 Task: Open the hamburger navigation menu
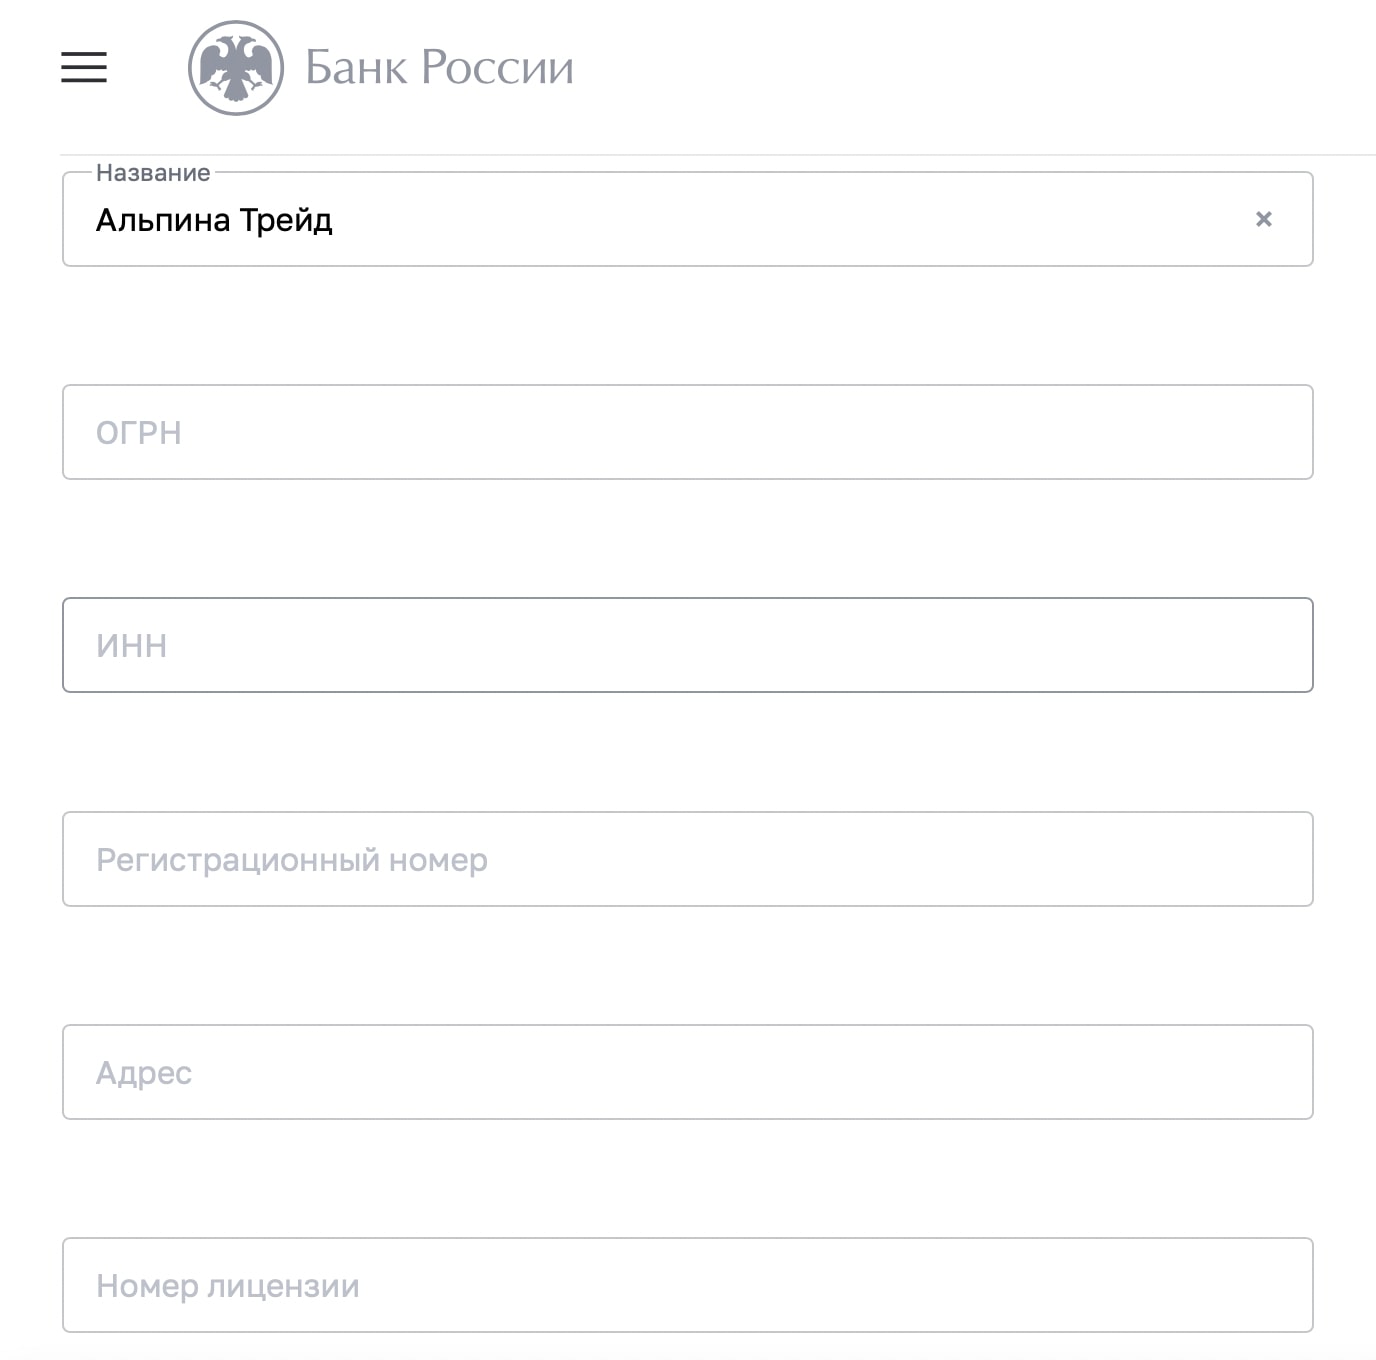(84, 67)
